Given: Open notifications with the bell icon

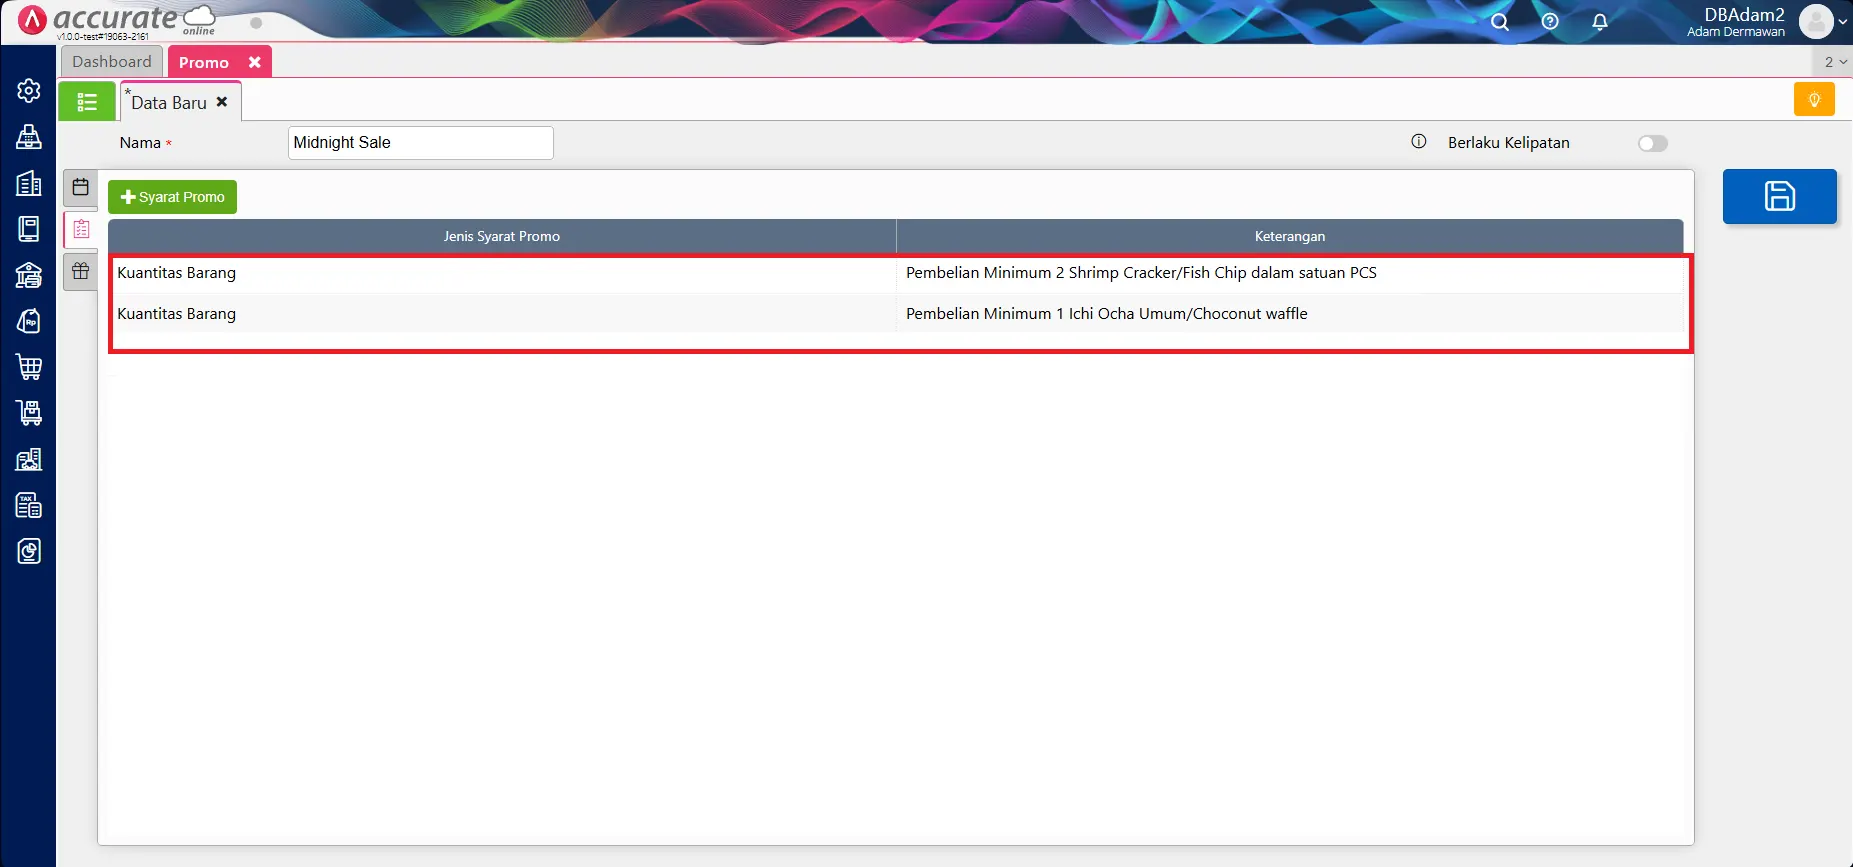Looking at the screenshot, I should [1599, 22].
